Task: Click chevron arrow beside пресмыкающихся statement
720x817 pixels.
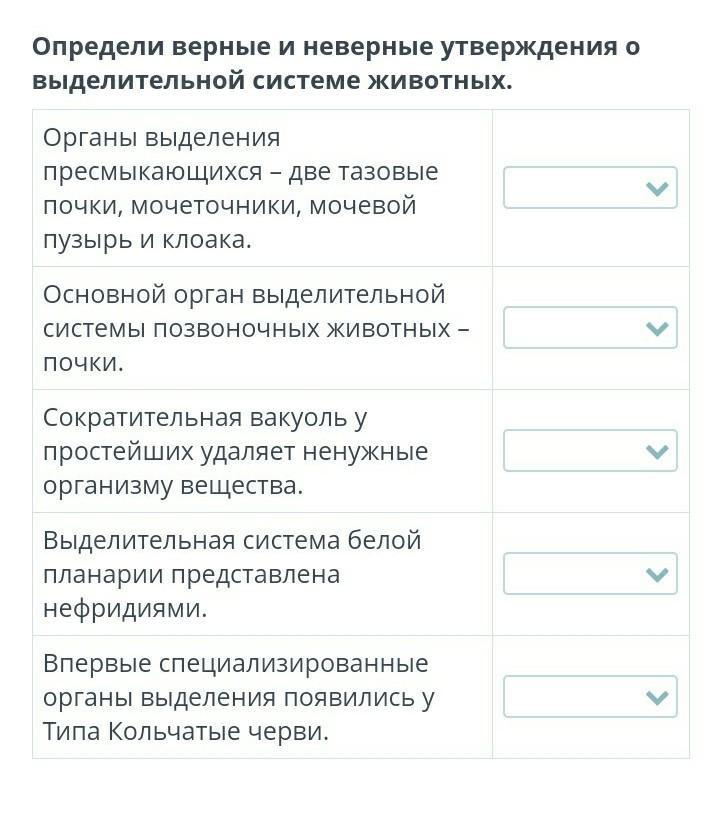Action: pos(657,188)
